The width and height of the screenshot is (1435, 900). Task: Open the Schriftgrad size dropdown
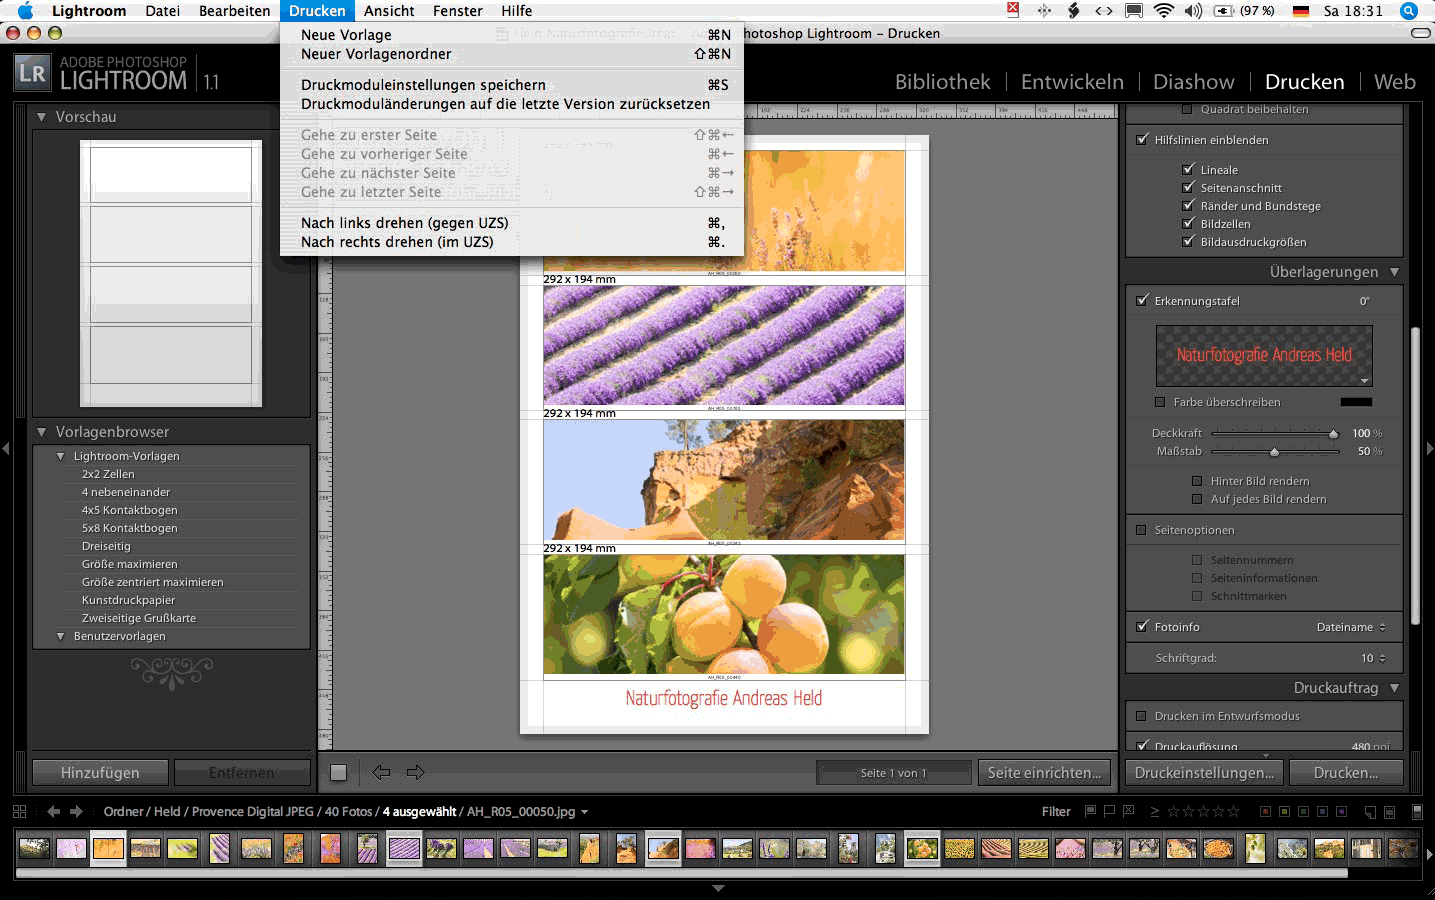click(1373, 658)
